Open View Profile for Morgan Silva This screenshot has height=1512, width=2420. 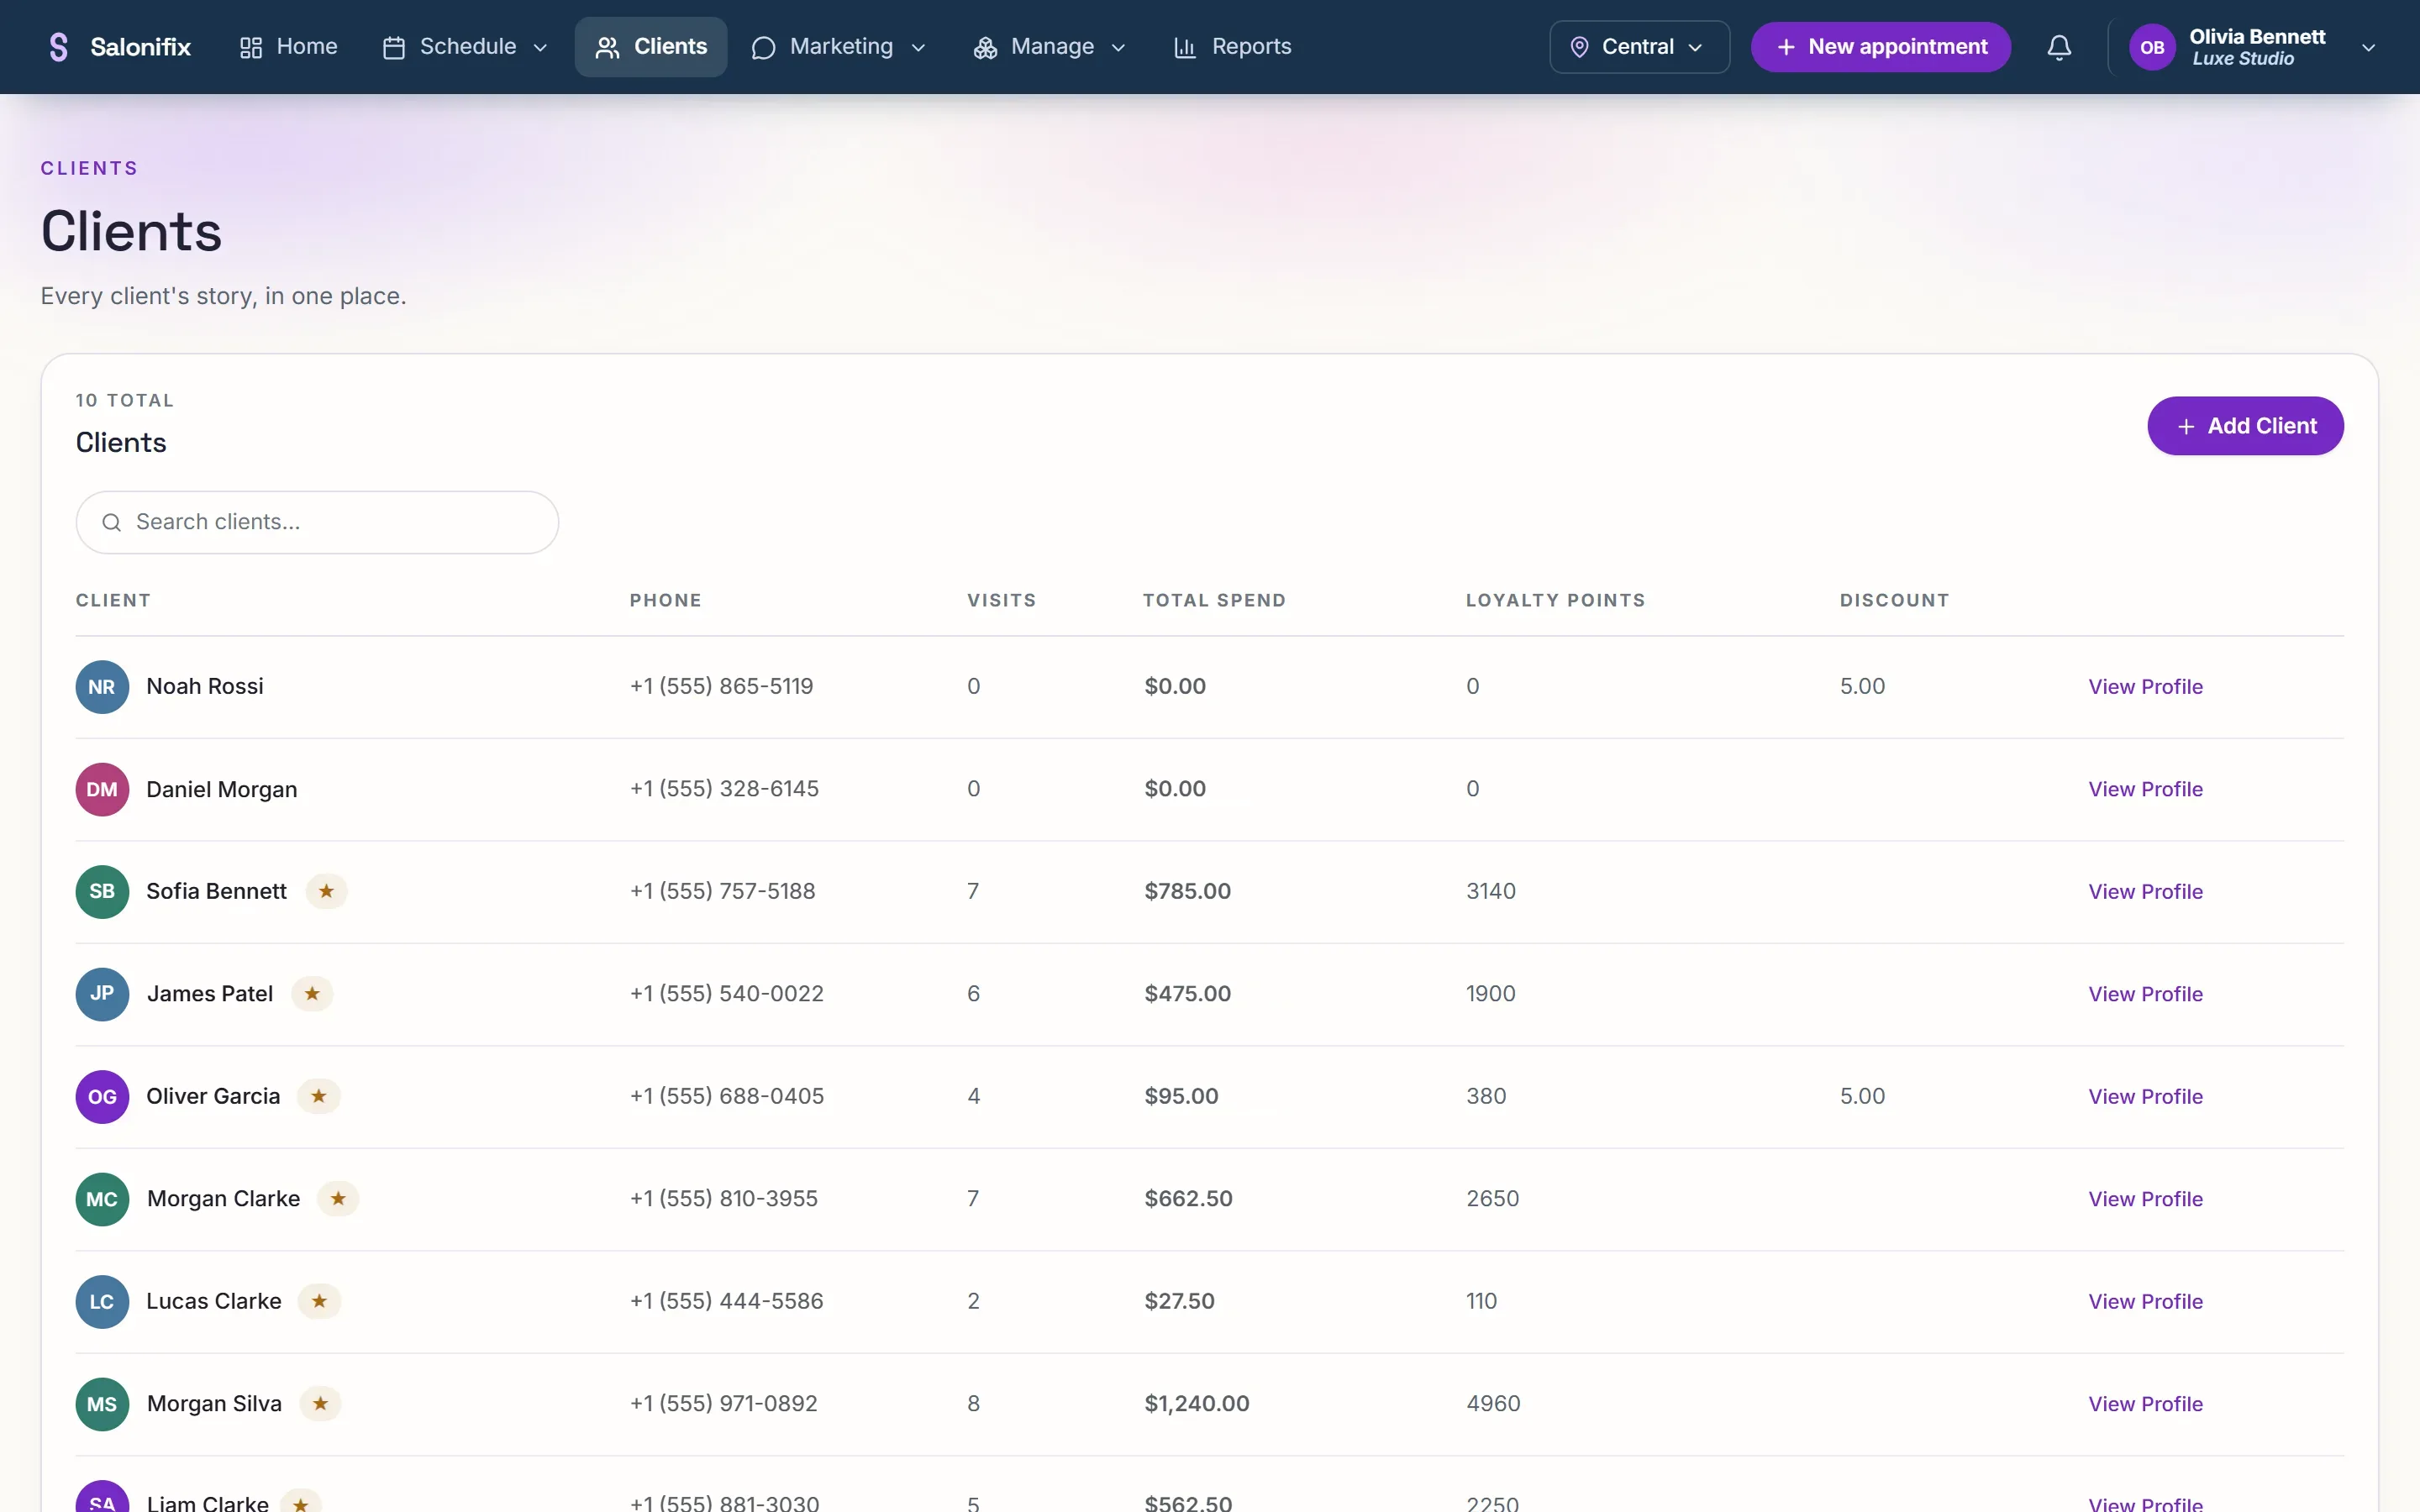[x=2145, y=1404]
